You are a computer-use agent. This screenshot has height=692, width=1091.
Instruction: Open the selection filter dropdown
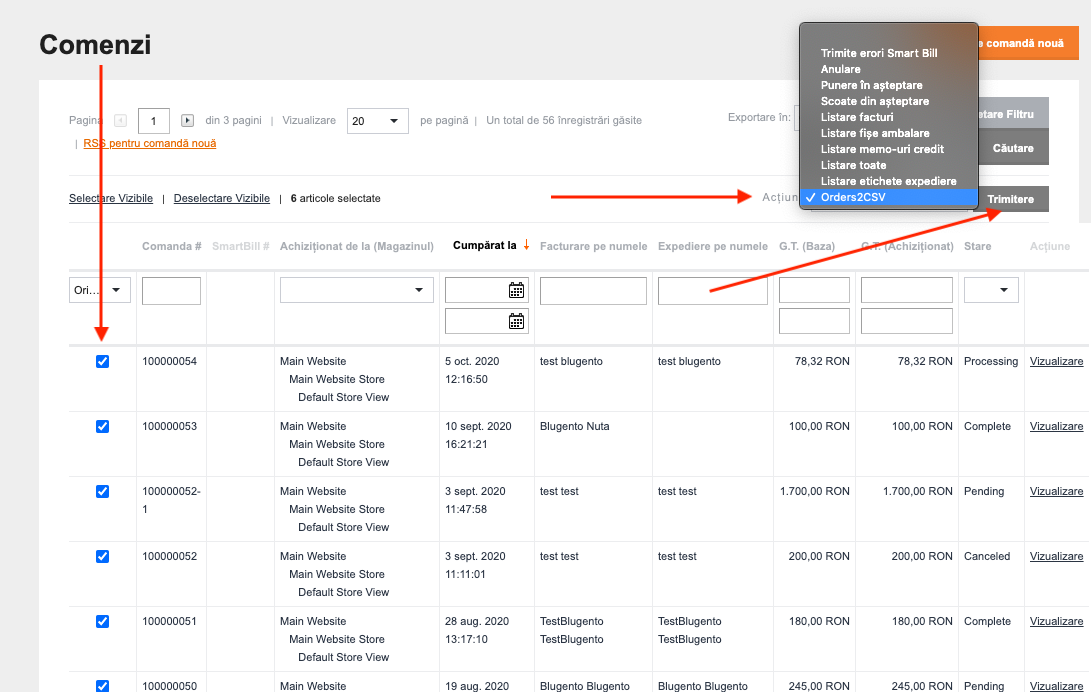point(99,290)
